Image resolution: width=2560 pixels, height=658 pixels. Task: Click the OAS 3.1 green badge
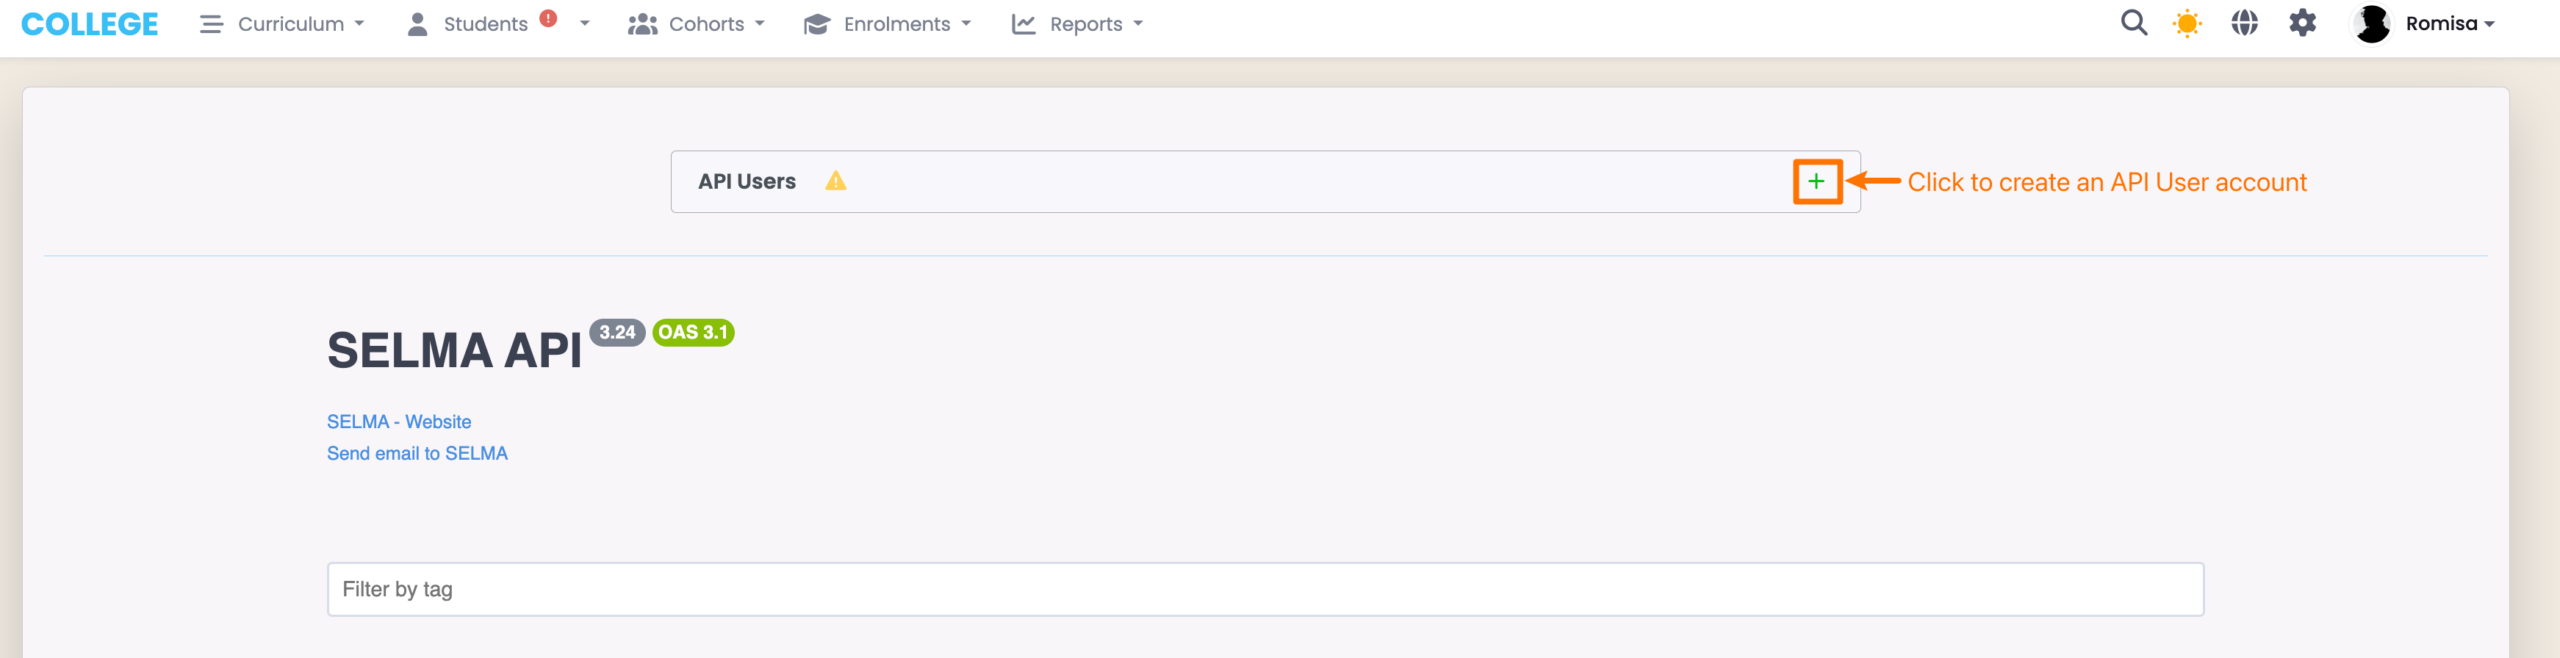point(693,333)
